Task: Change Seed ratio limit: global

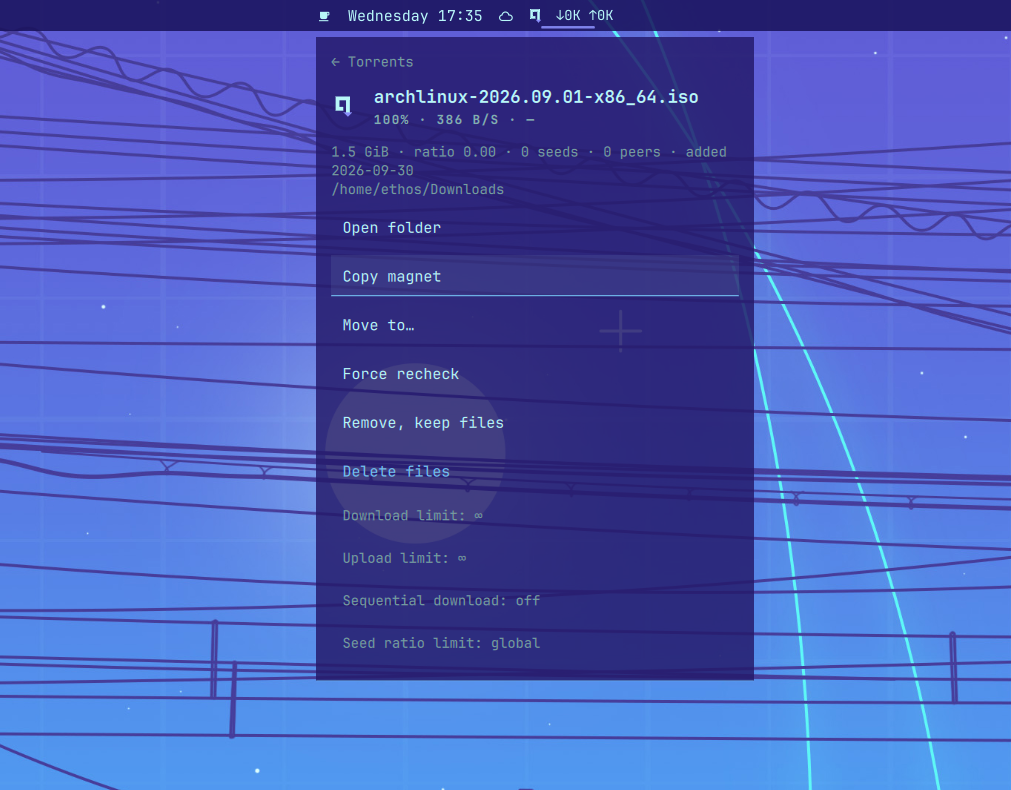Action: point(535,643)
